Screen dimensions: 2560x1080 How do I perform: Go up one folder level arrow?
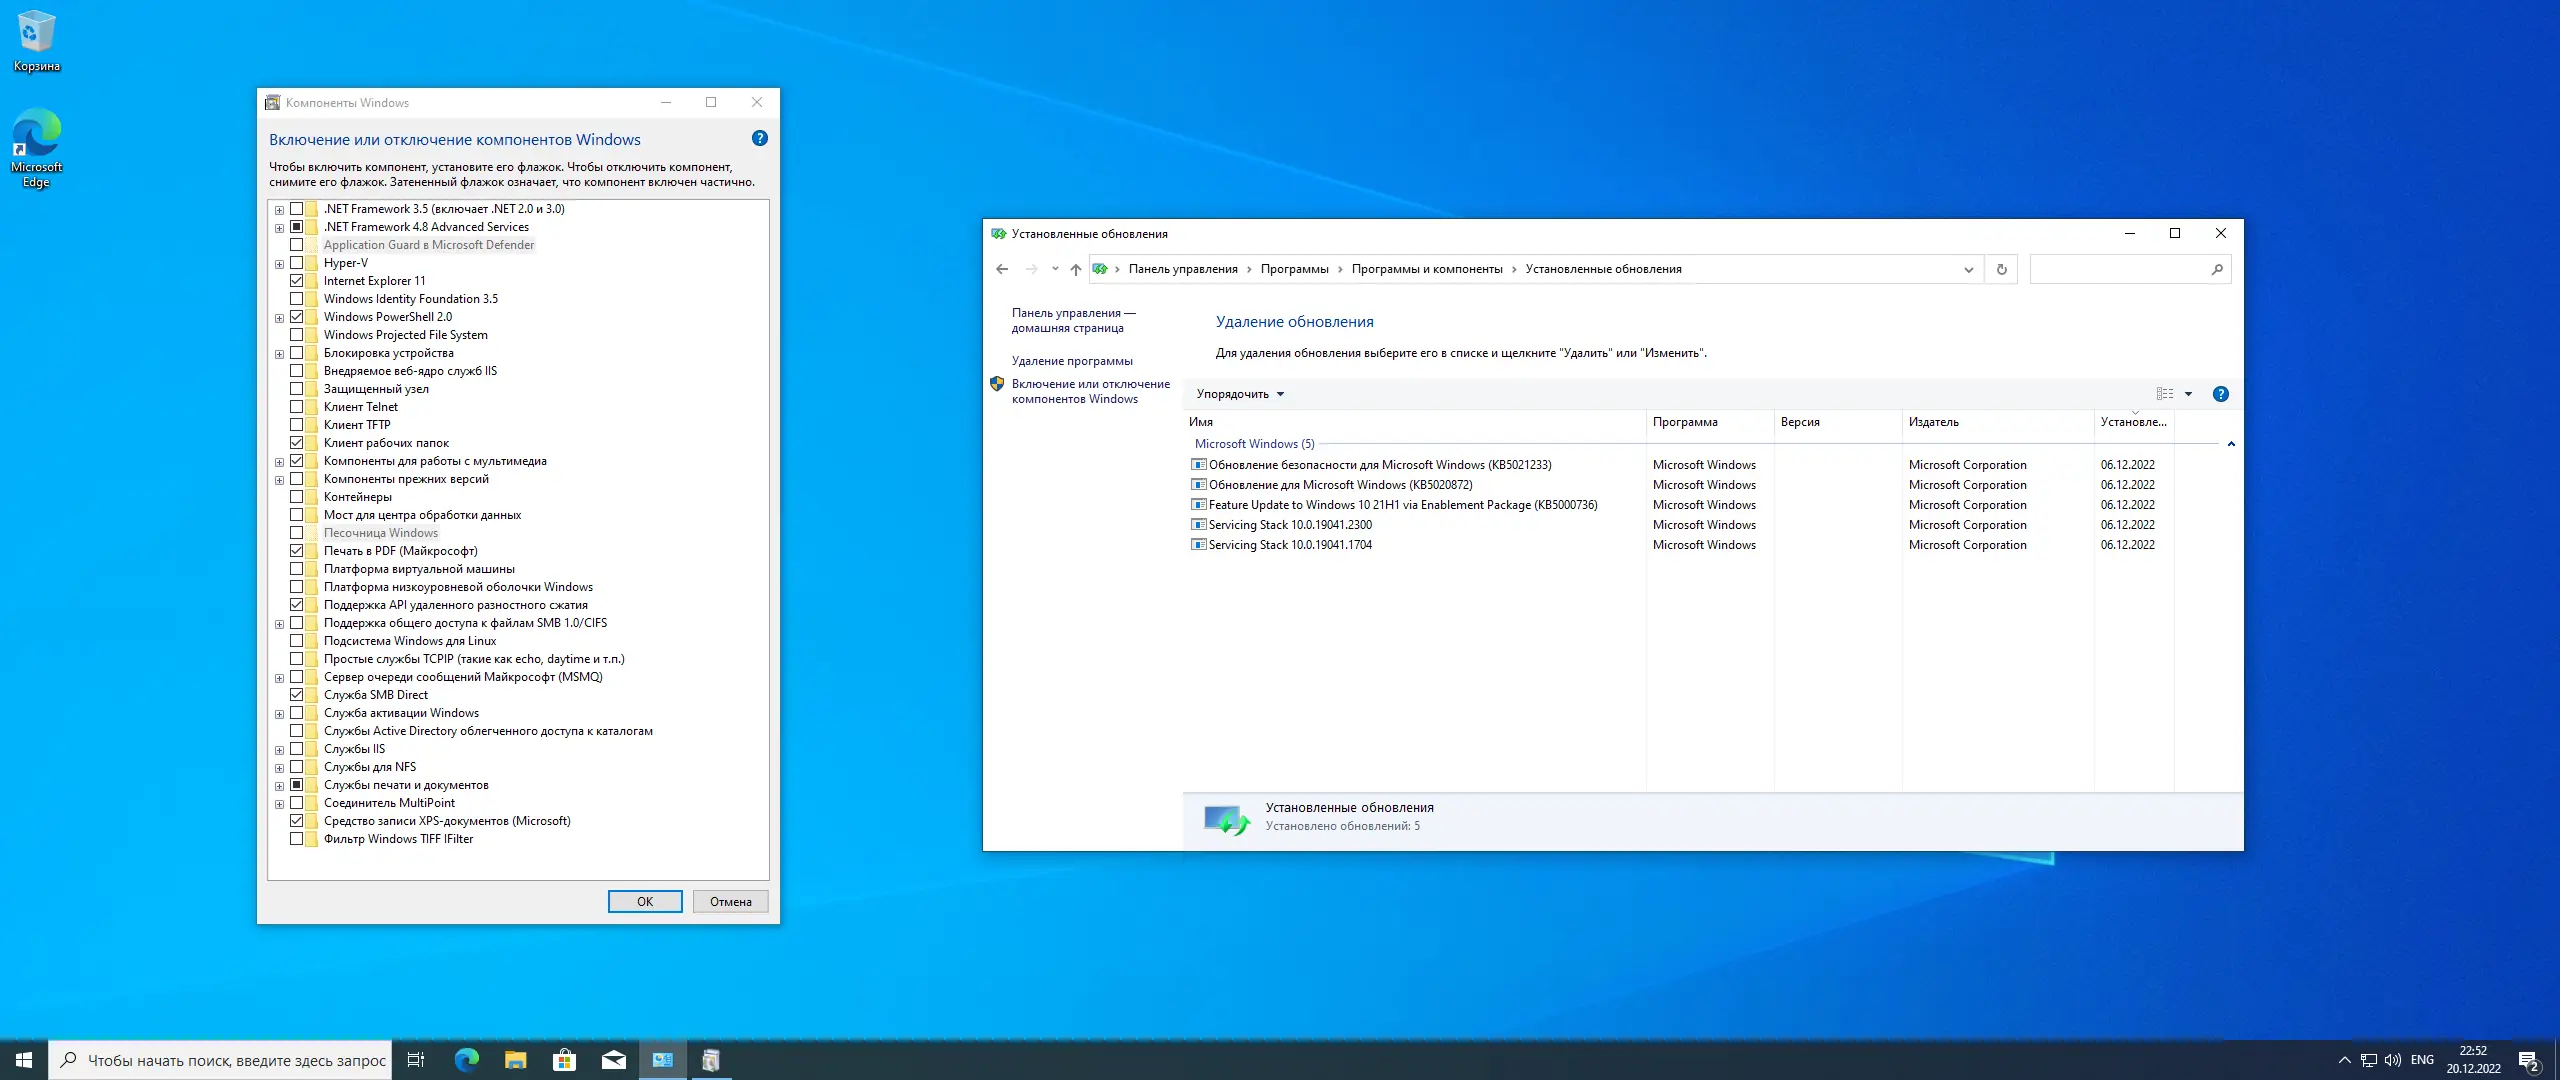(x=1075, y=269)
